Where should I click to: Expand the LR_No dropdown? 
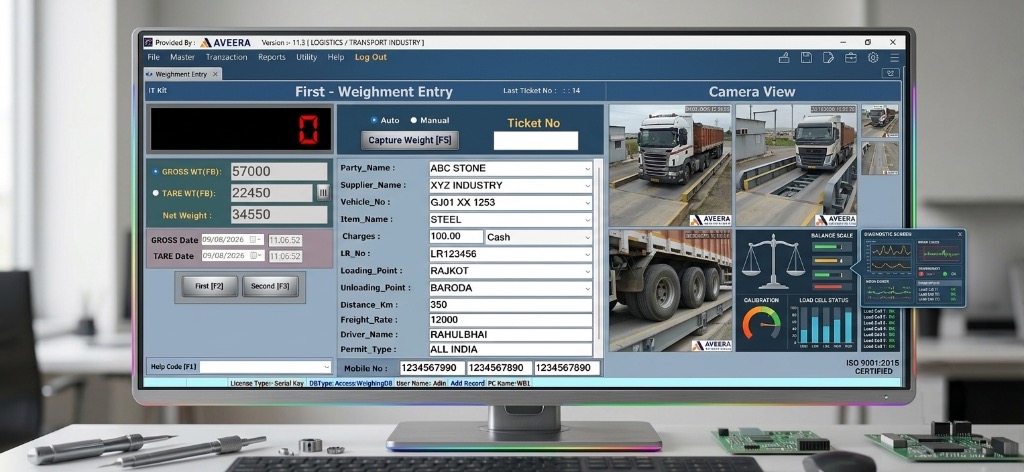click(x=587, y=254)
